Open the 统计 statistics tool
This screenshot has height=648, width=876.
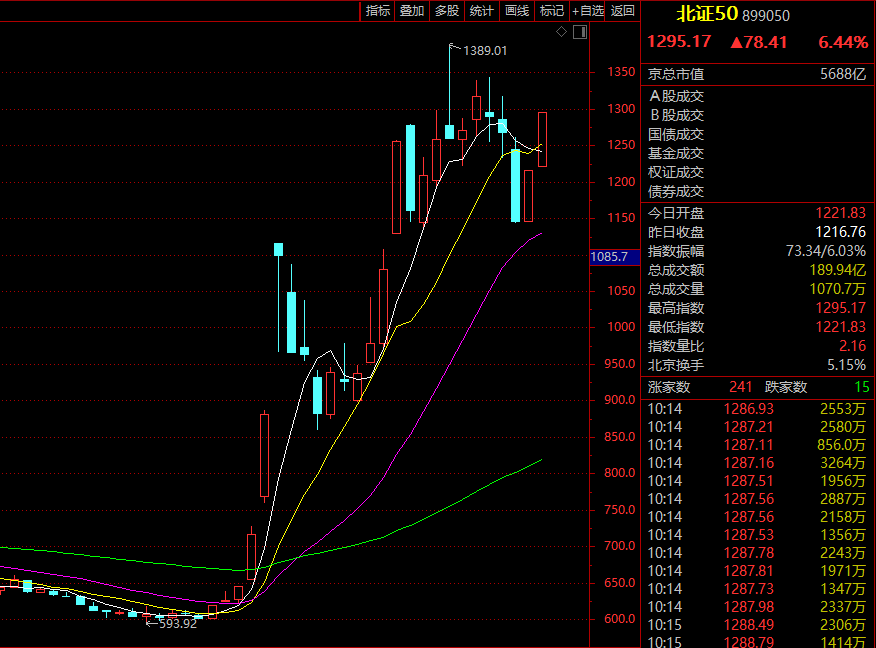[x=481, y=11]
